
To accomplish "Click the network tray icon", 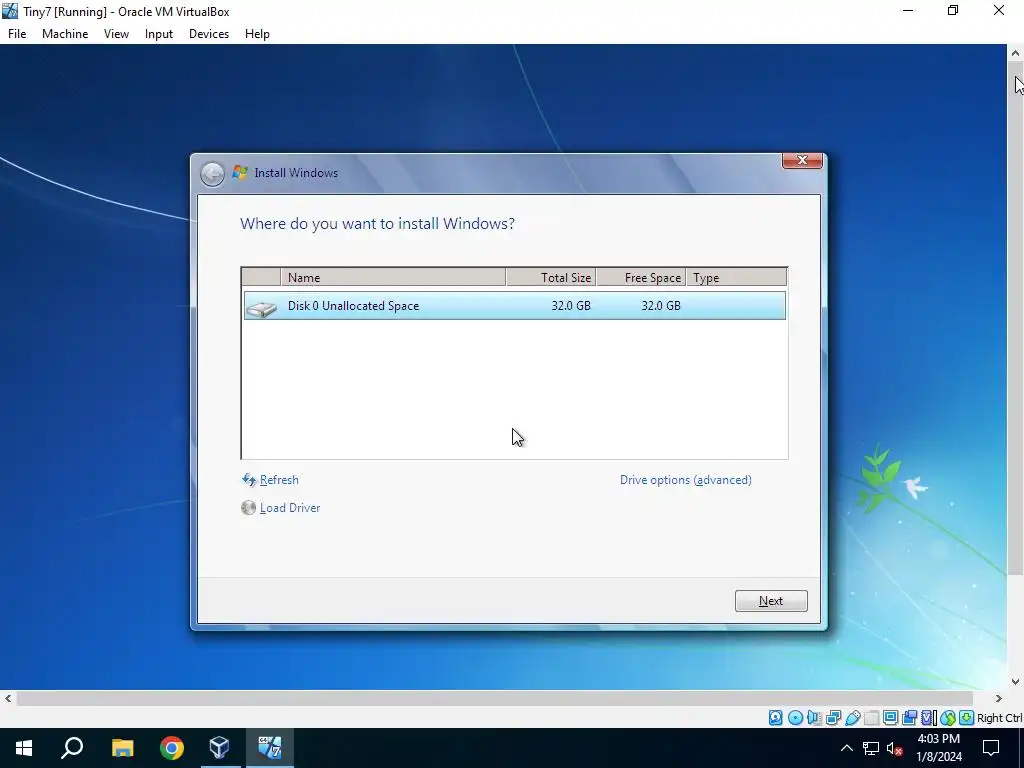I will click(x=871, y=748).
